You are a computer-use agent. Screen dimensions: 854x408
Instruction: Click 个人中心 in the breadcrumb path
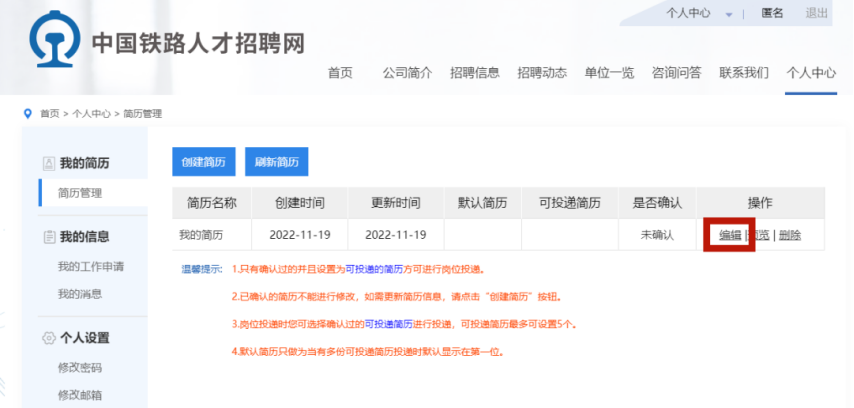coord(91,114)
